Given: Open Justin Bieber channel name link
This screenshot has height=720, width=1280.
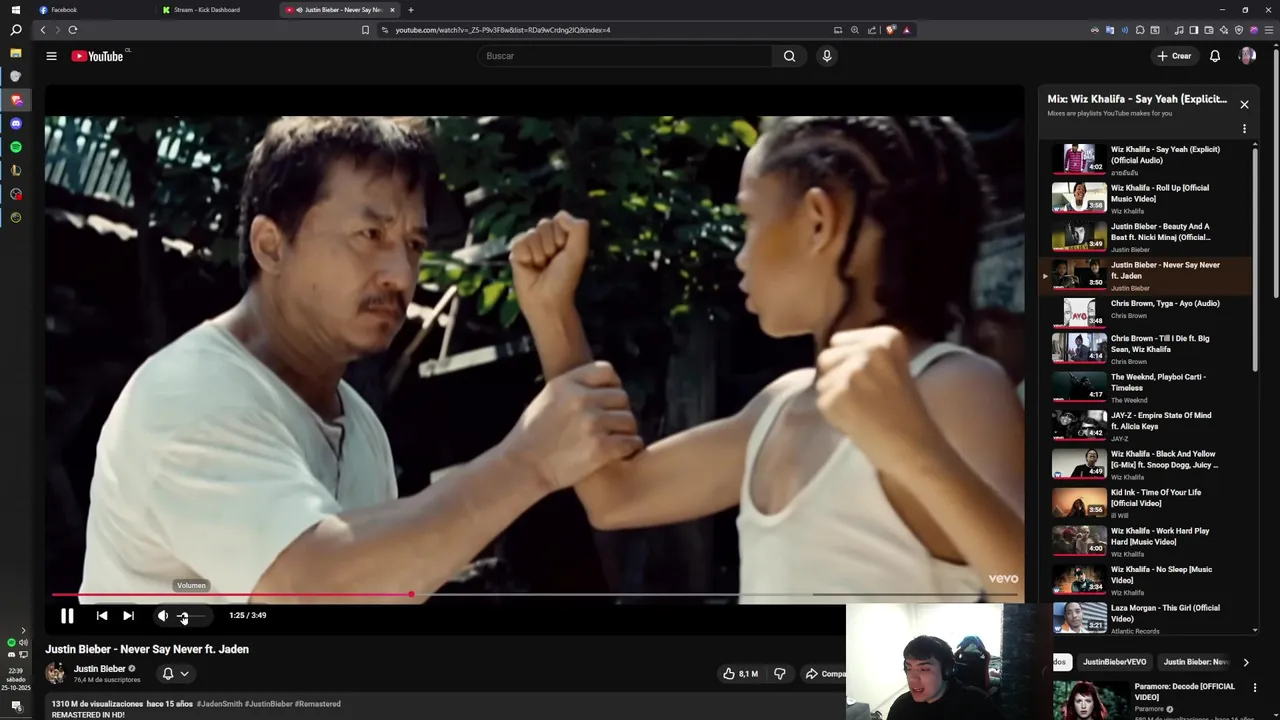Looking at the screenshot, I should (99, 669).
